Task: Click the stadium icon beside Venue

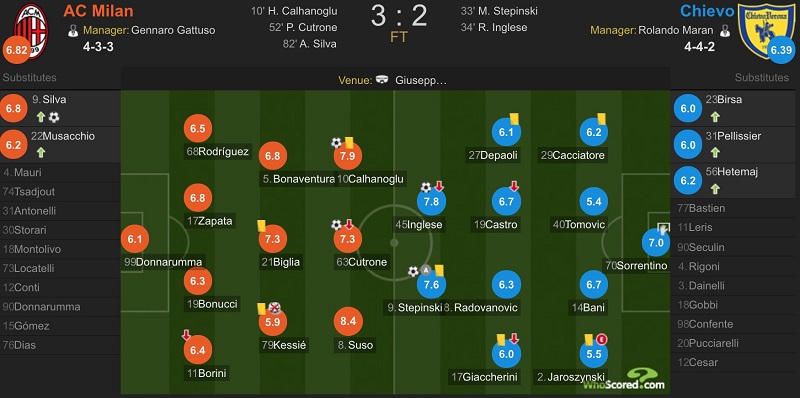Action: click(382, 80)
